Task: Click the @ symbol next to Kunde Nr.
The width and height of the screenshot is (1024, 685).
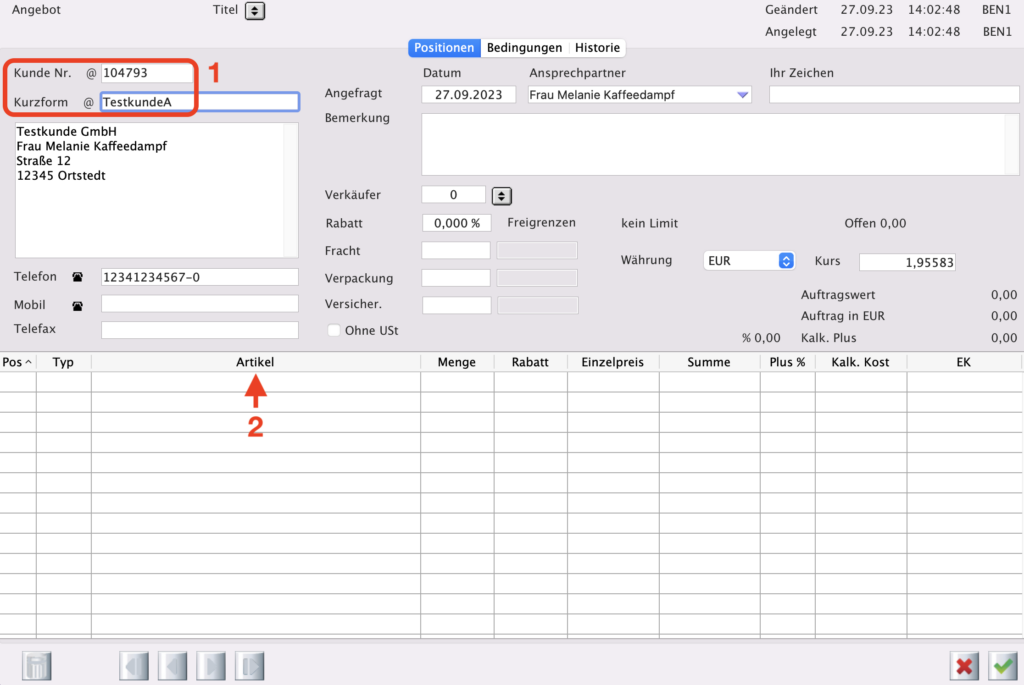Action: pos(90,74)
